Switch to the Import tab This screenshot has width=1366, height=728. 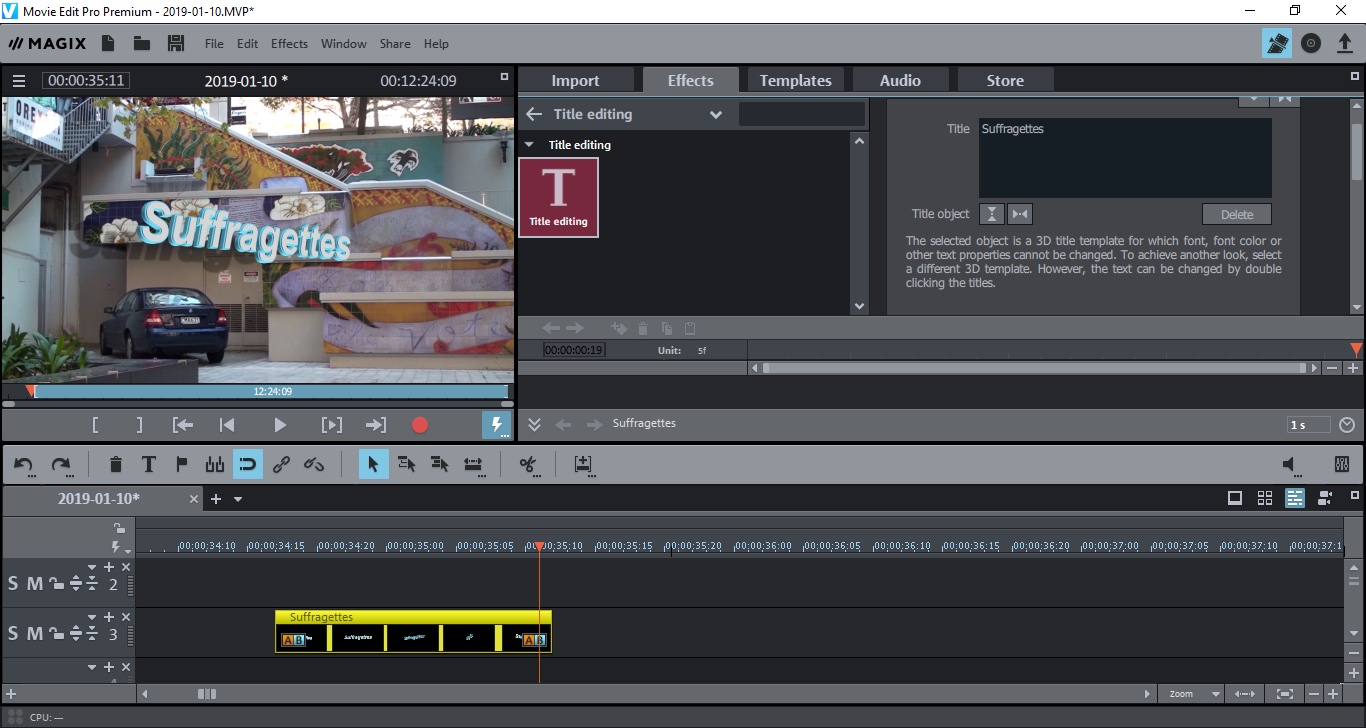(x=576, y=81)
